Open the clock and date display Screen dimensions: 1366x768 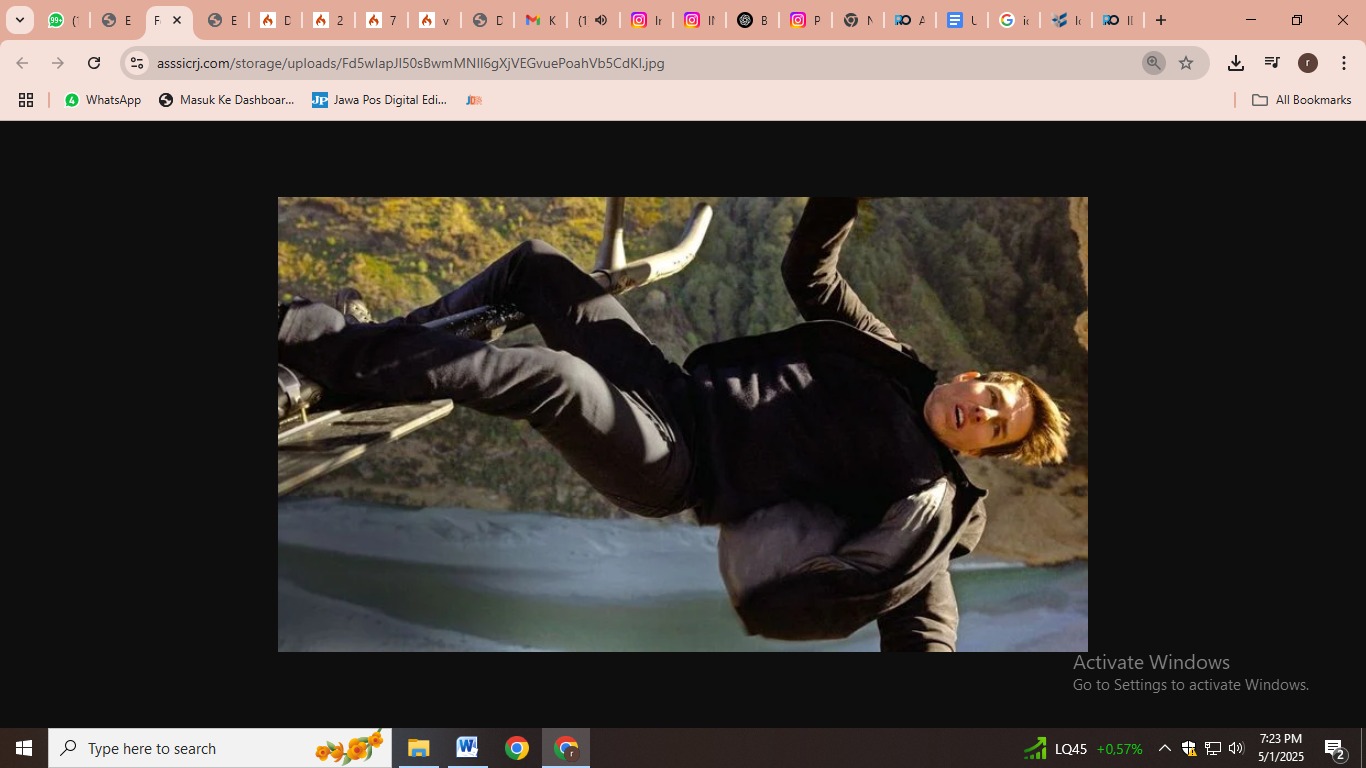pos(1280,748)
